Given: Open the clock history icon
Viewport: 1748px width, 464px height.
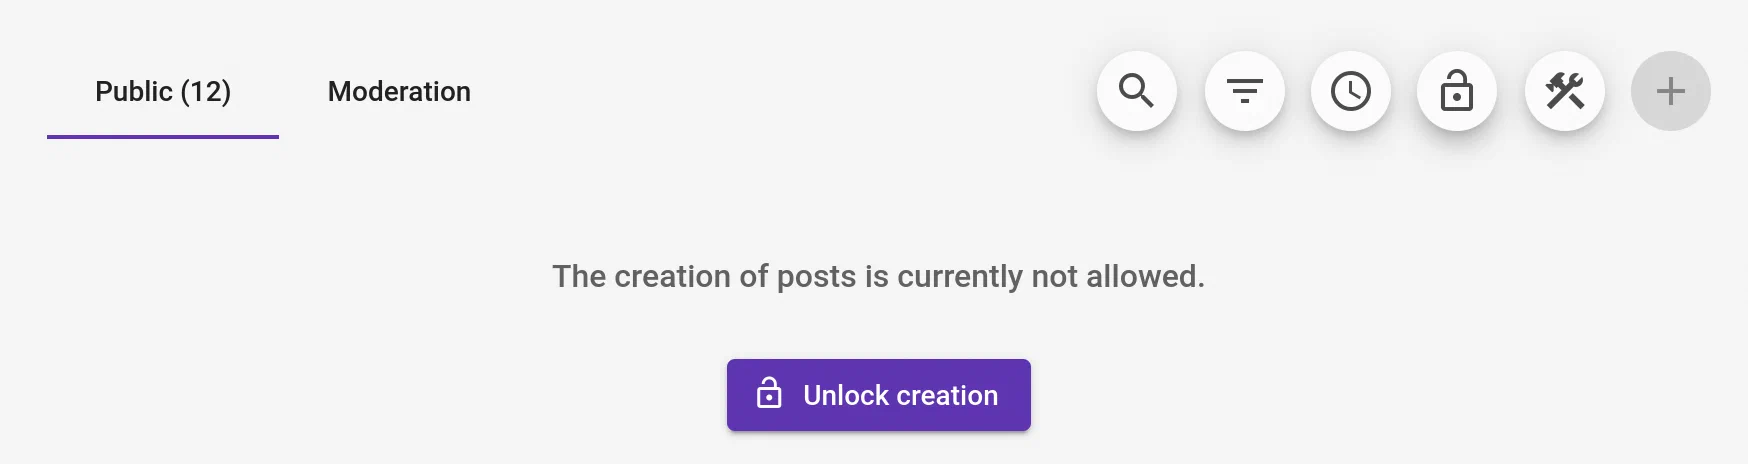Looking at the screenshot, I should point(1351,91).
